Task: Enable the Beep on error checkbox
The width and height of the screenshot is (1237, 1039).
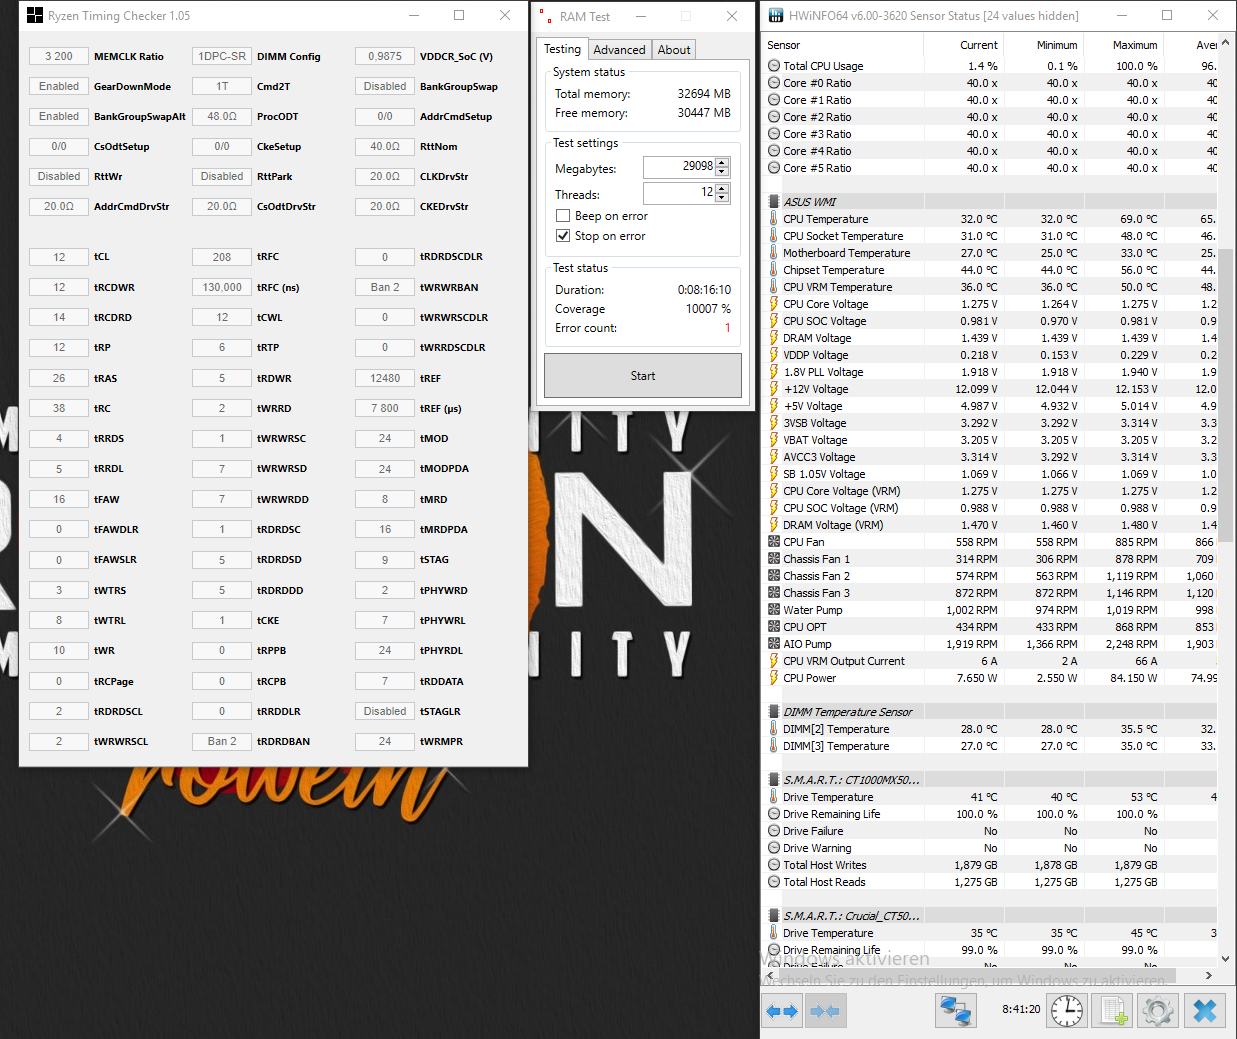Action: [562, 216]
